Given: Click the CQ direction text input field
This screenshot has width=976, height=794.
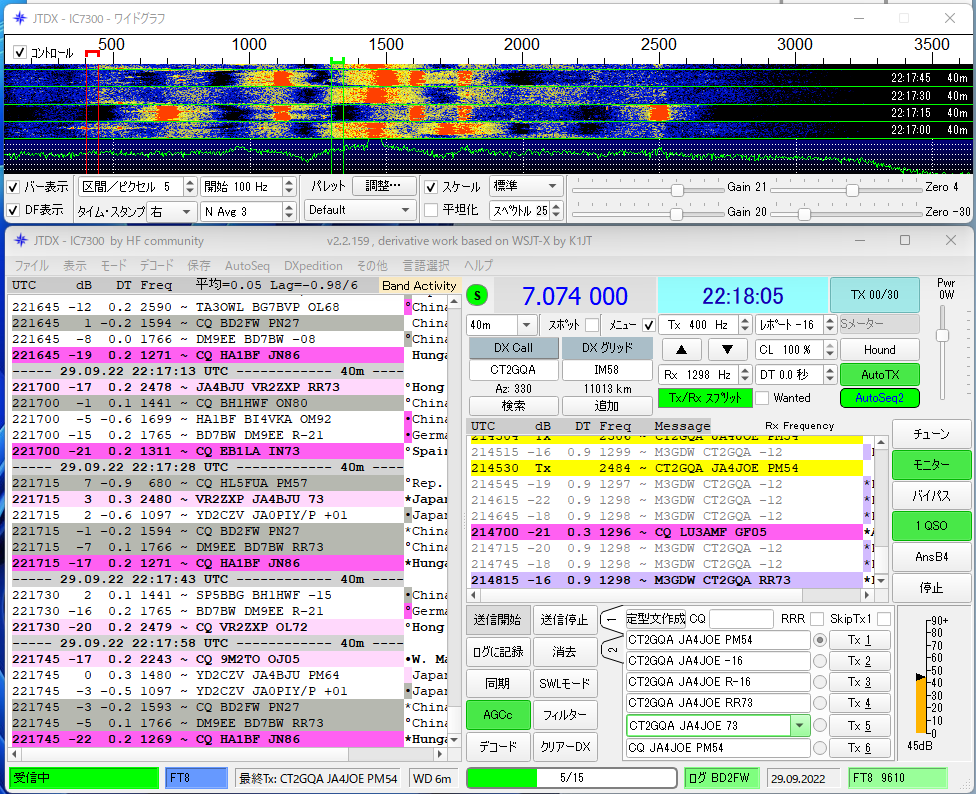Looking at the screenshot, I should [740, 619].
